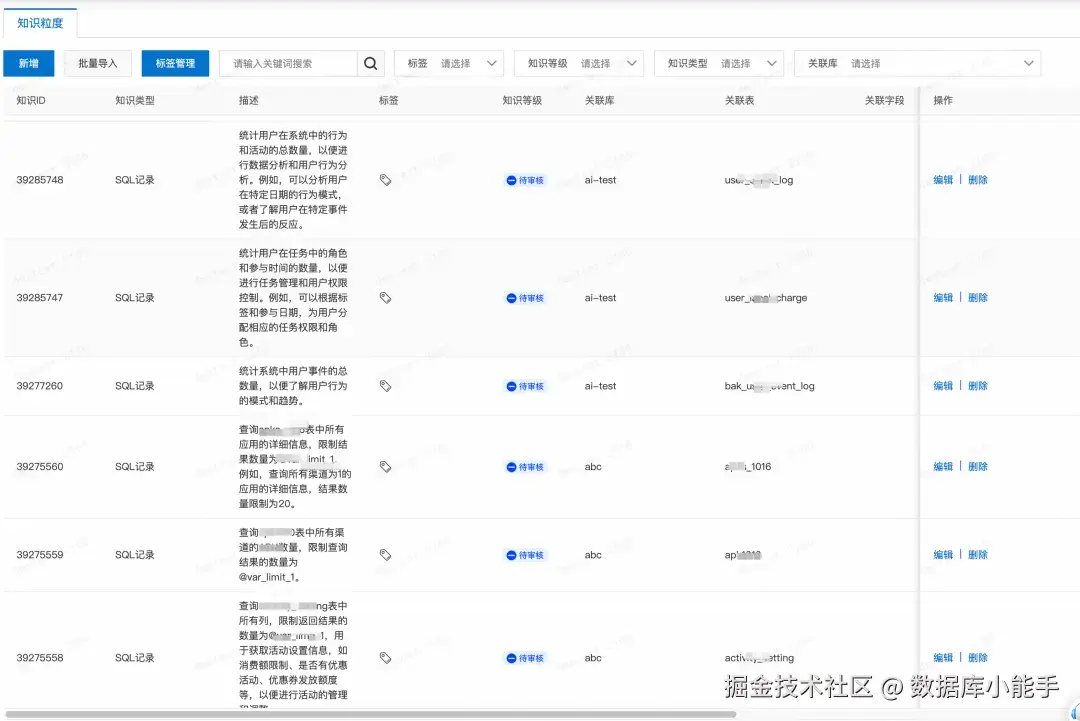Viewport: 1080px width, 721px height.
Task: Delete row 39275559 via 删除 link
Action: 978,554
